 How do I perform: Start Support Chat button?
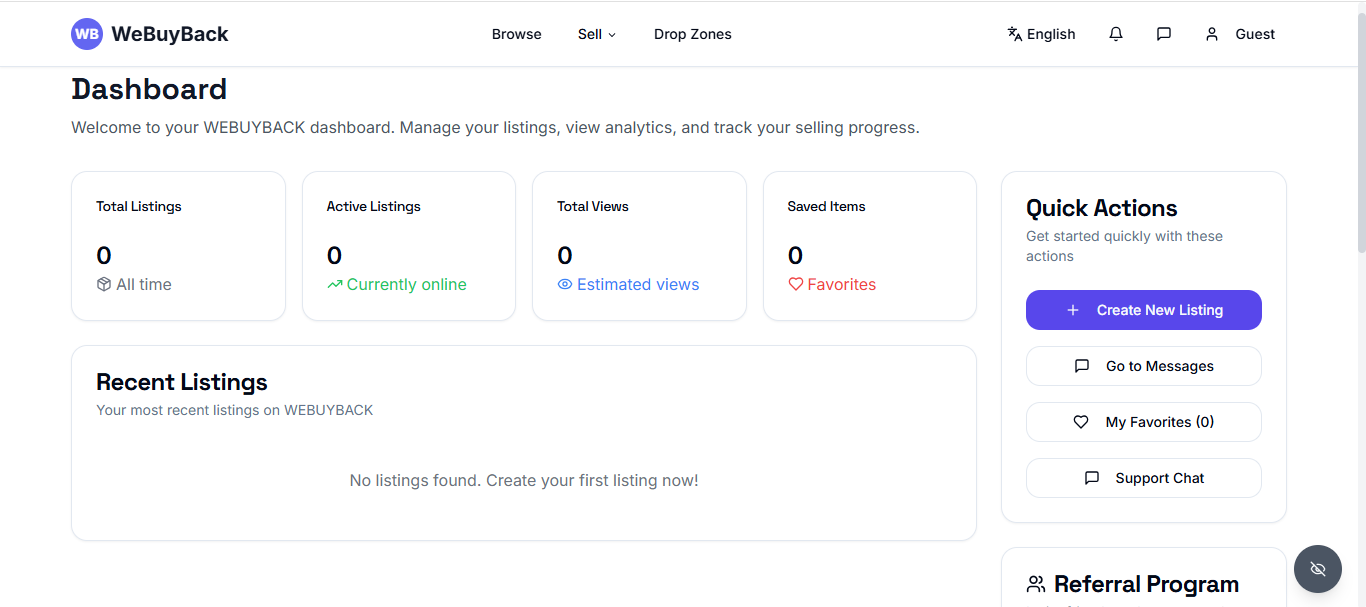tap(1144, 478)
